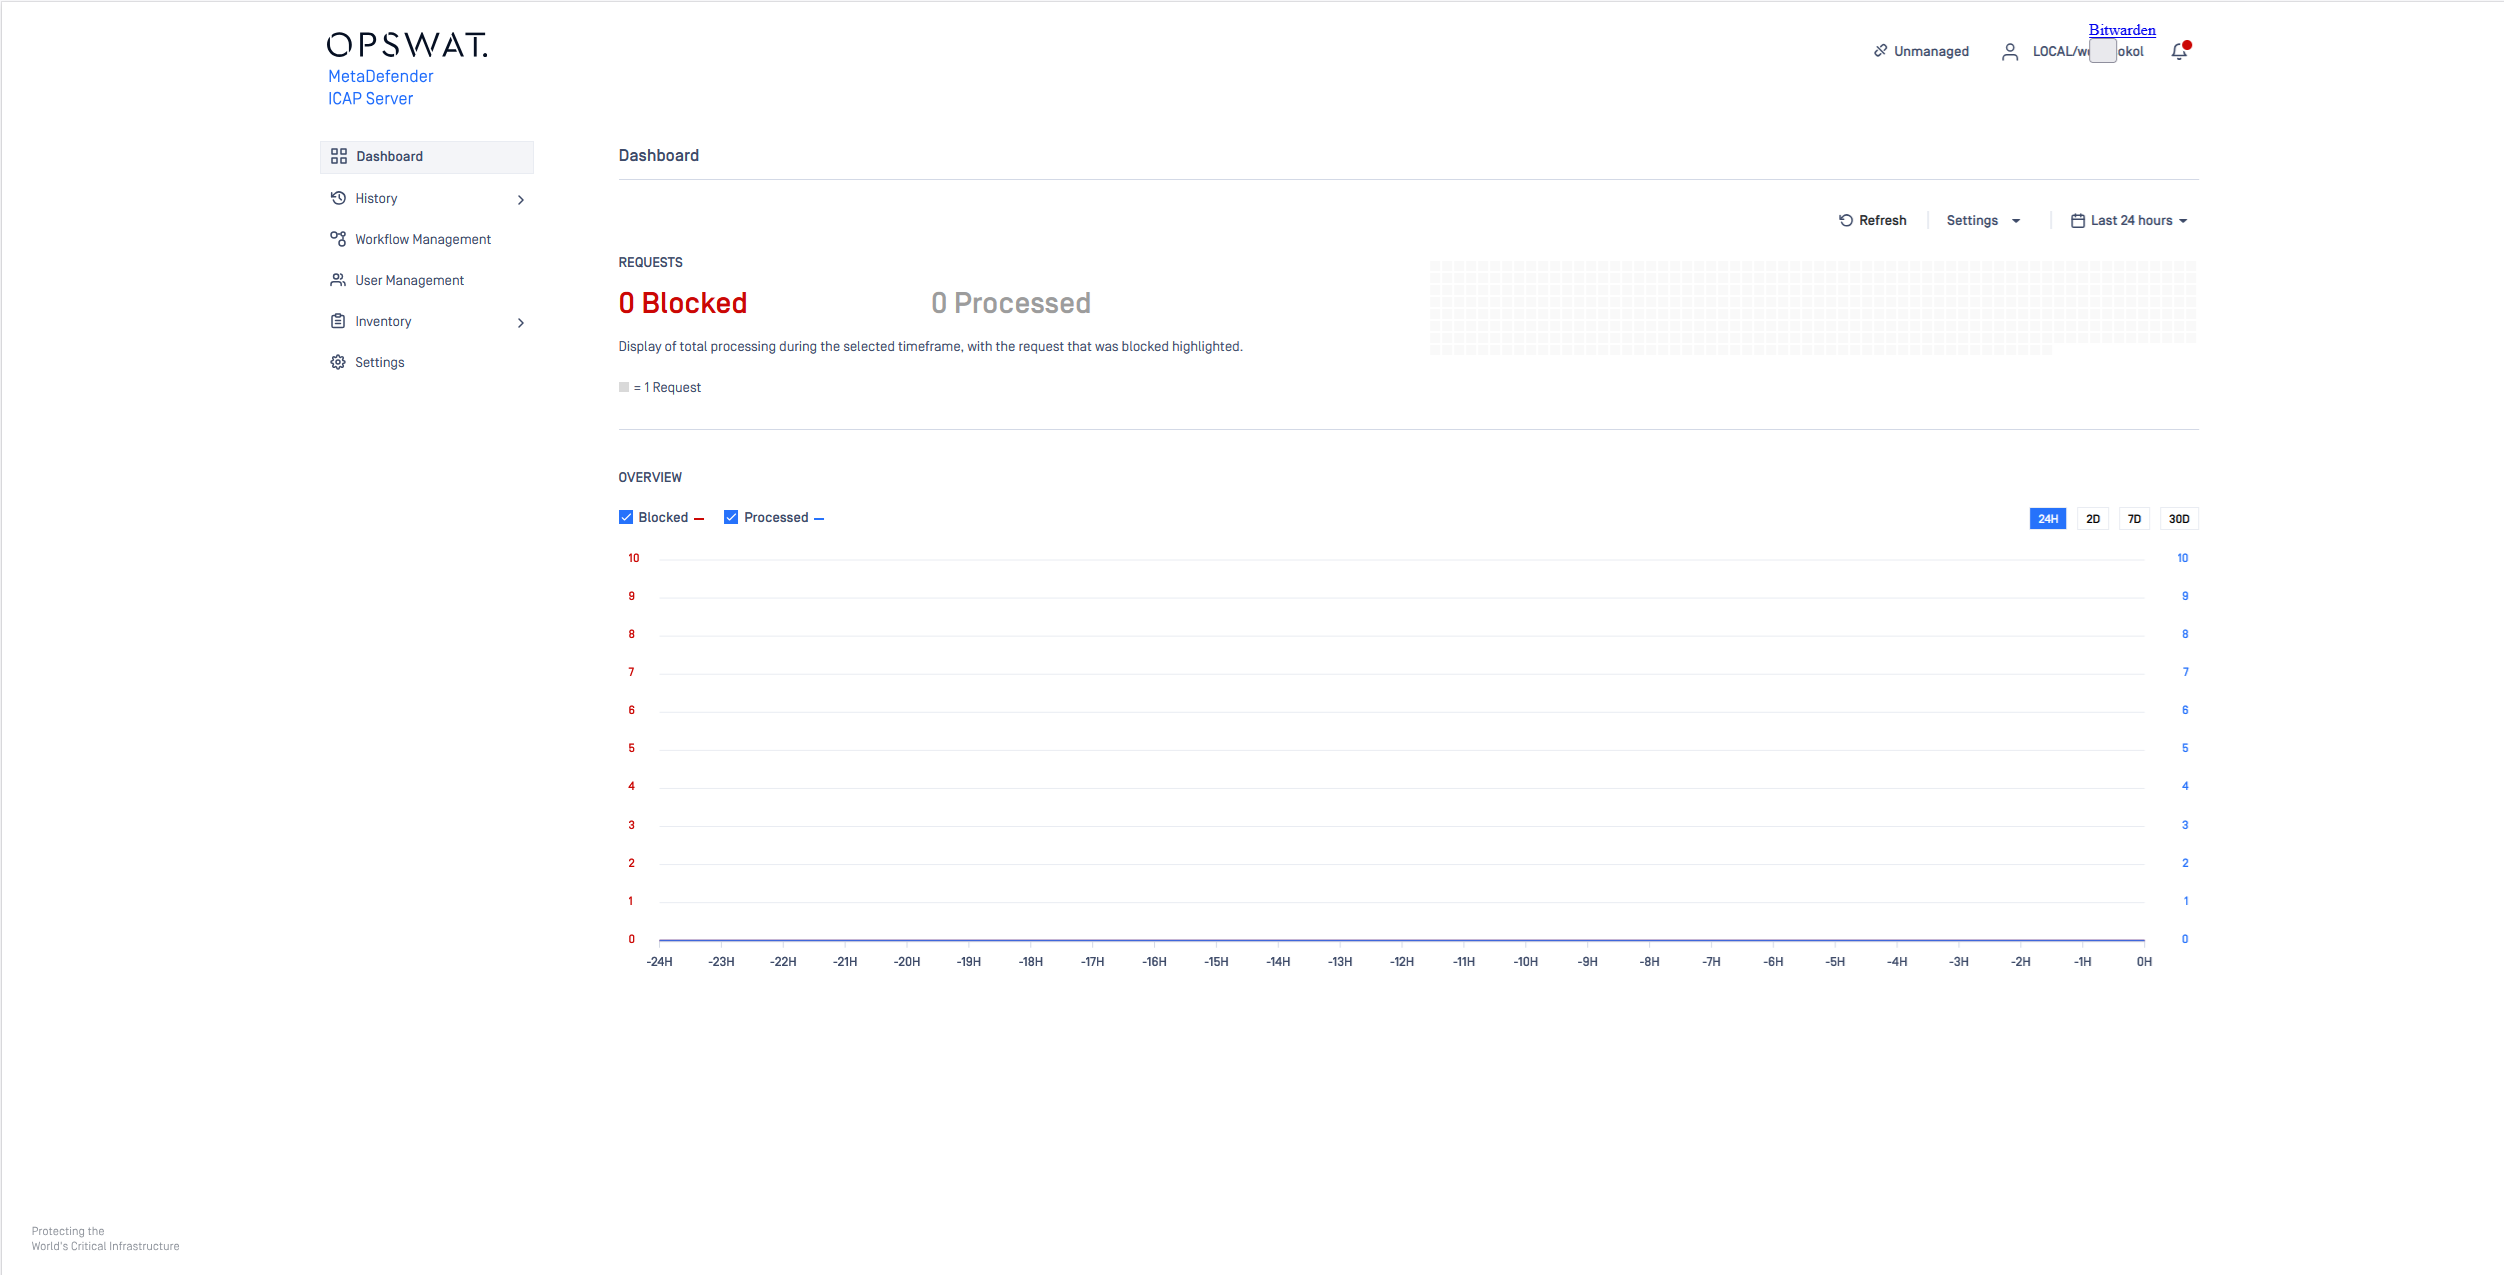This screenshot has width=2504, height=1275.
Task: Toggle the Unmanaged status in the header
Action: [x=1920, y=50]
